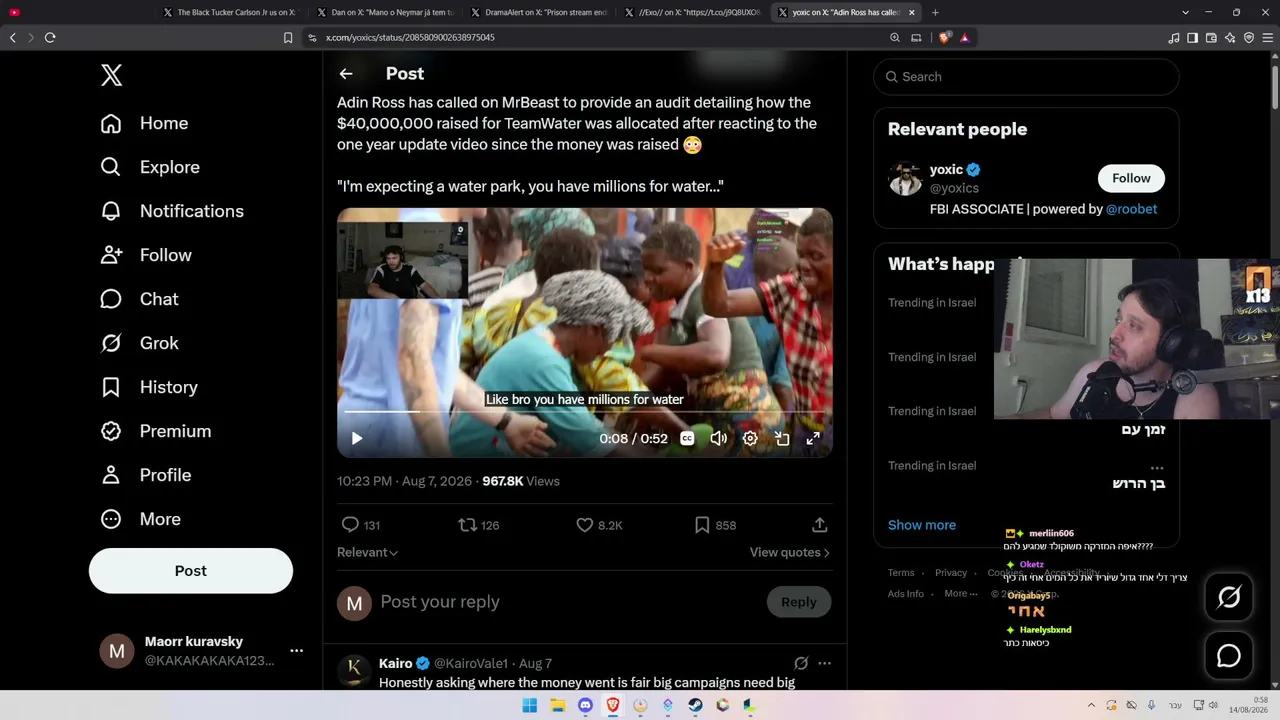Open the floating Grok button

tap(1229, 597)
